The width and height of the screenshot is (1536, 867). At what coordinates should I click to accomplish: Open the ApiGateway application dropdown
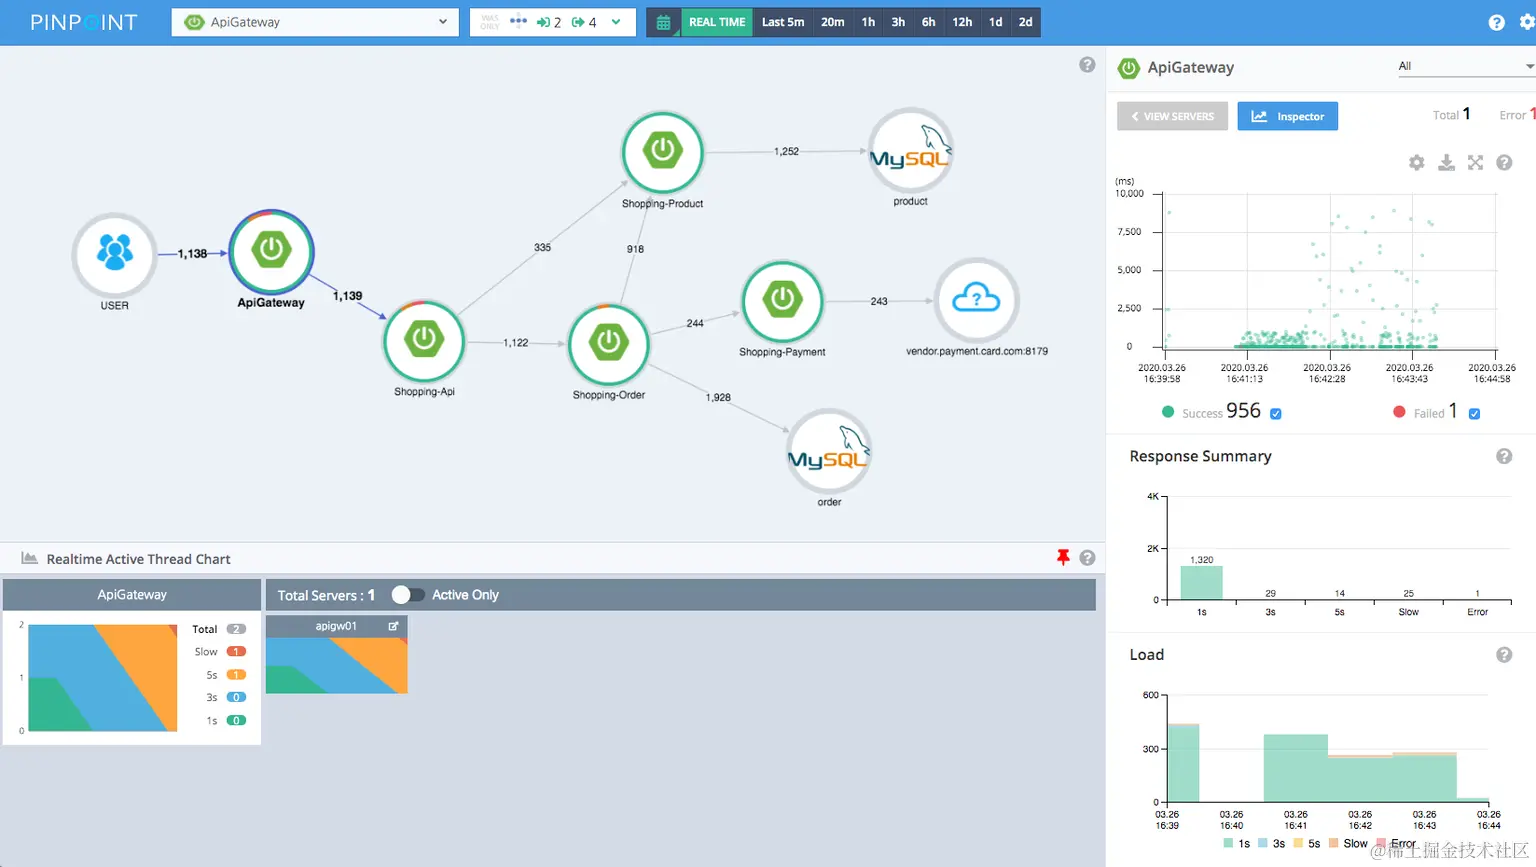pyautogui.click(x=315, y=22)
